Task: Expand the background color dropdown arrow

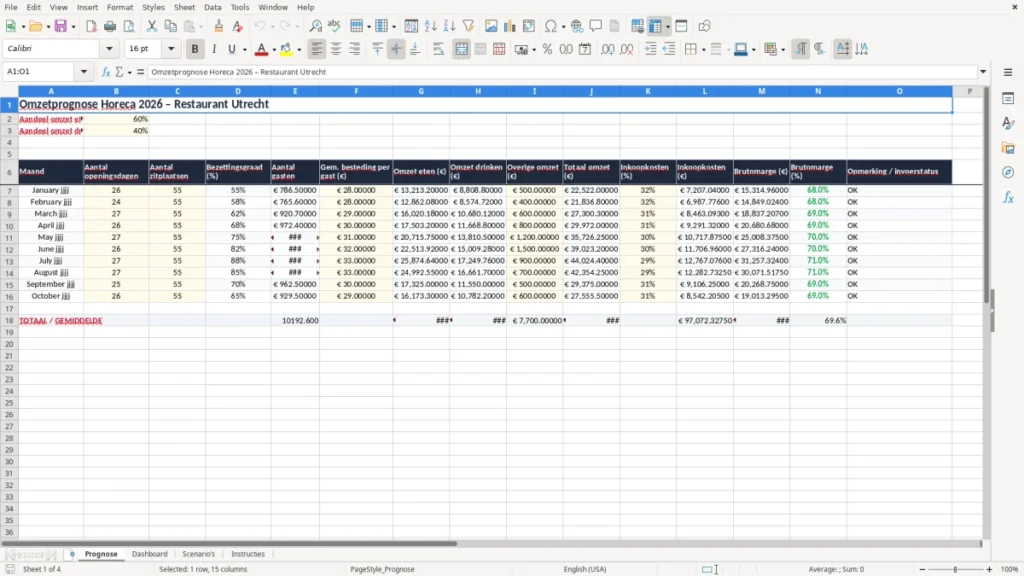Action: tap(299, 50)
